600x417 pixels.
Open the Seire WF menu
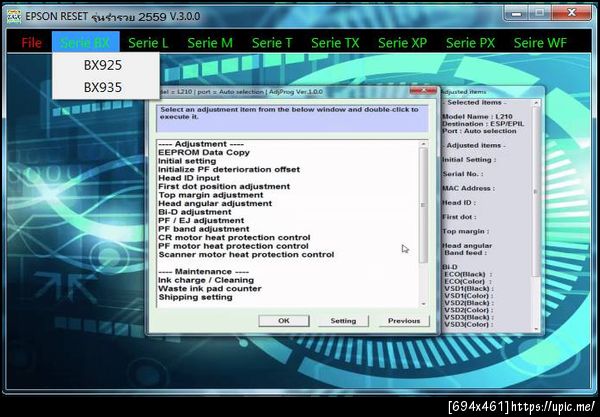click(x=540, y=42)
